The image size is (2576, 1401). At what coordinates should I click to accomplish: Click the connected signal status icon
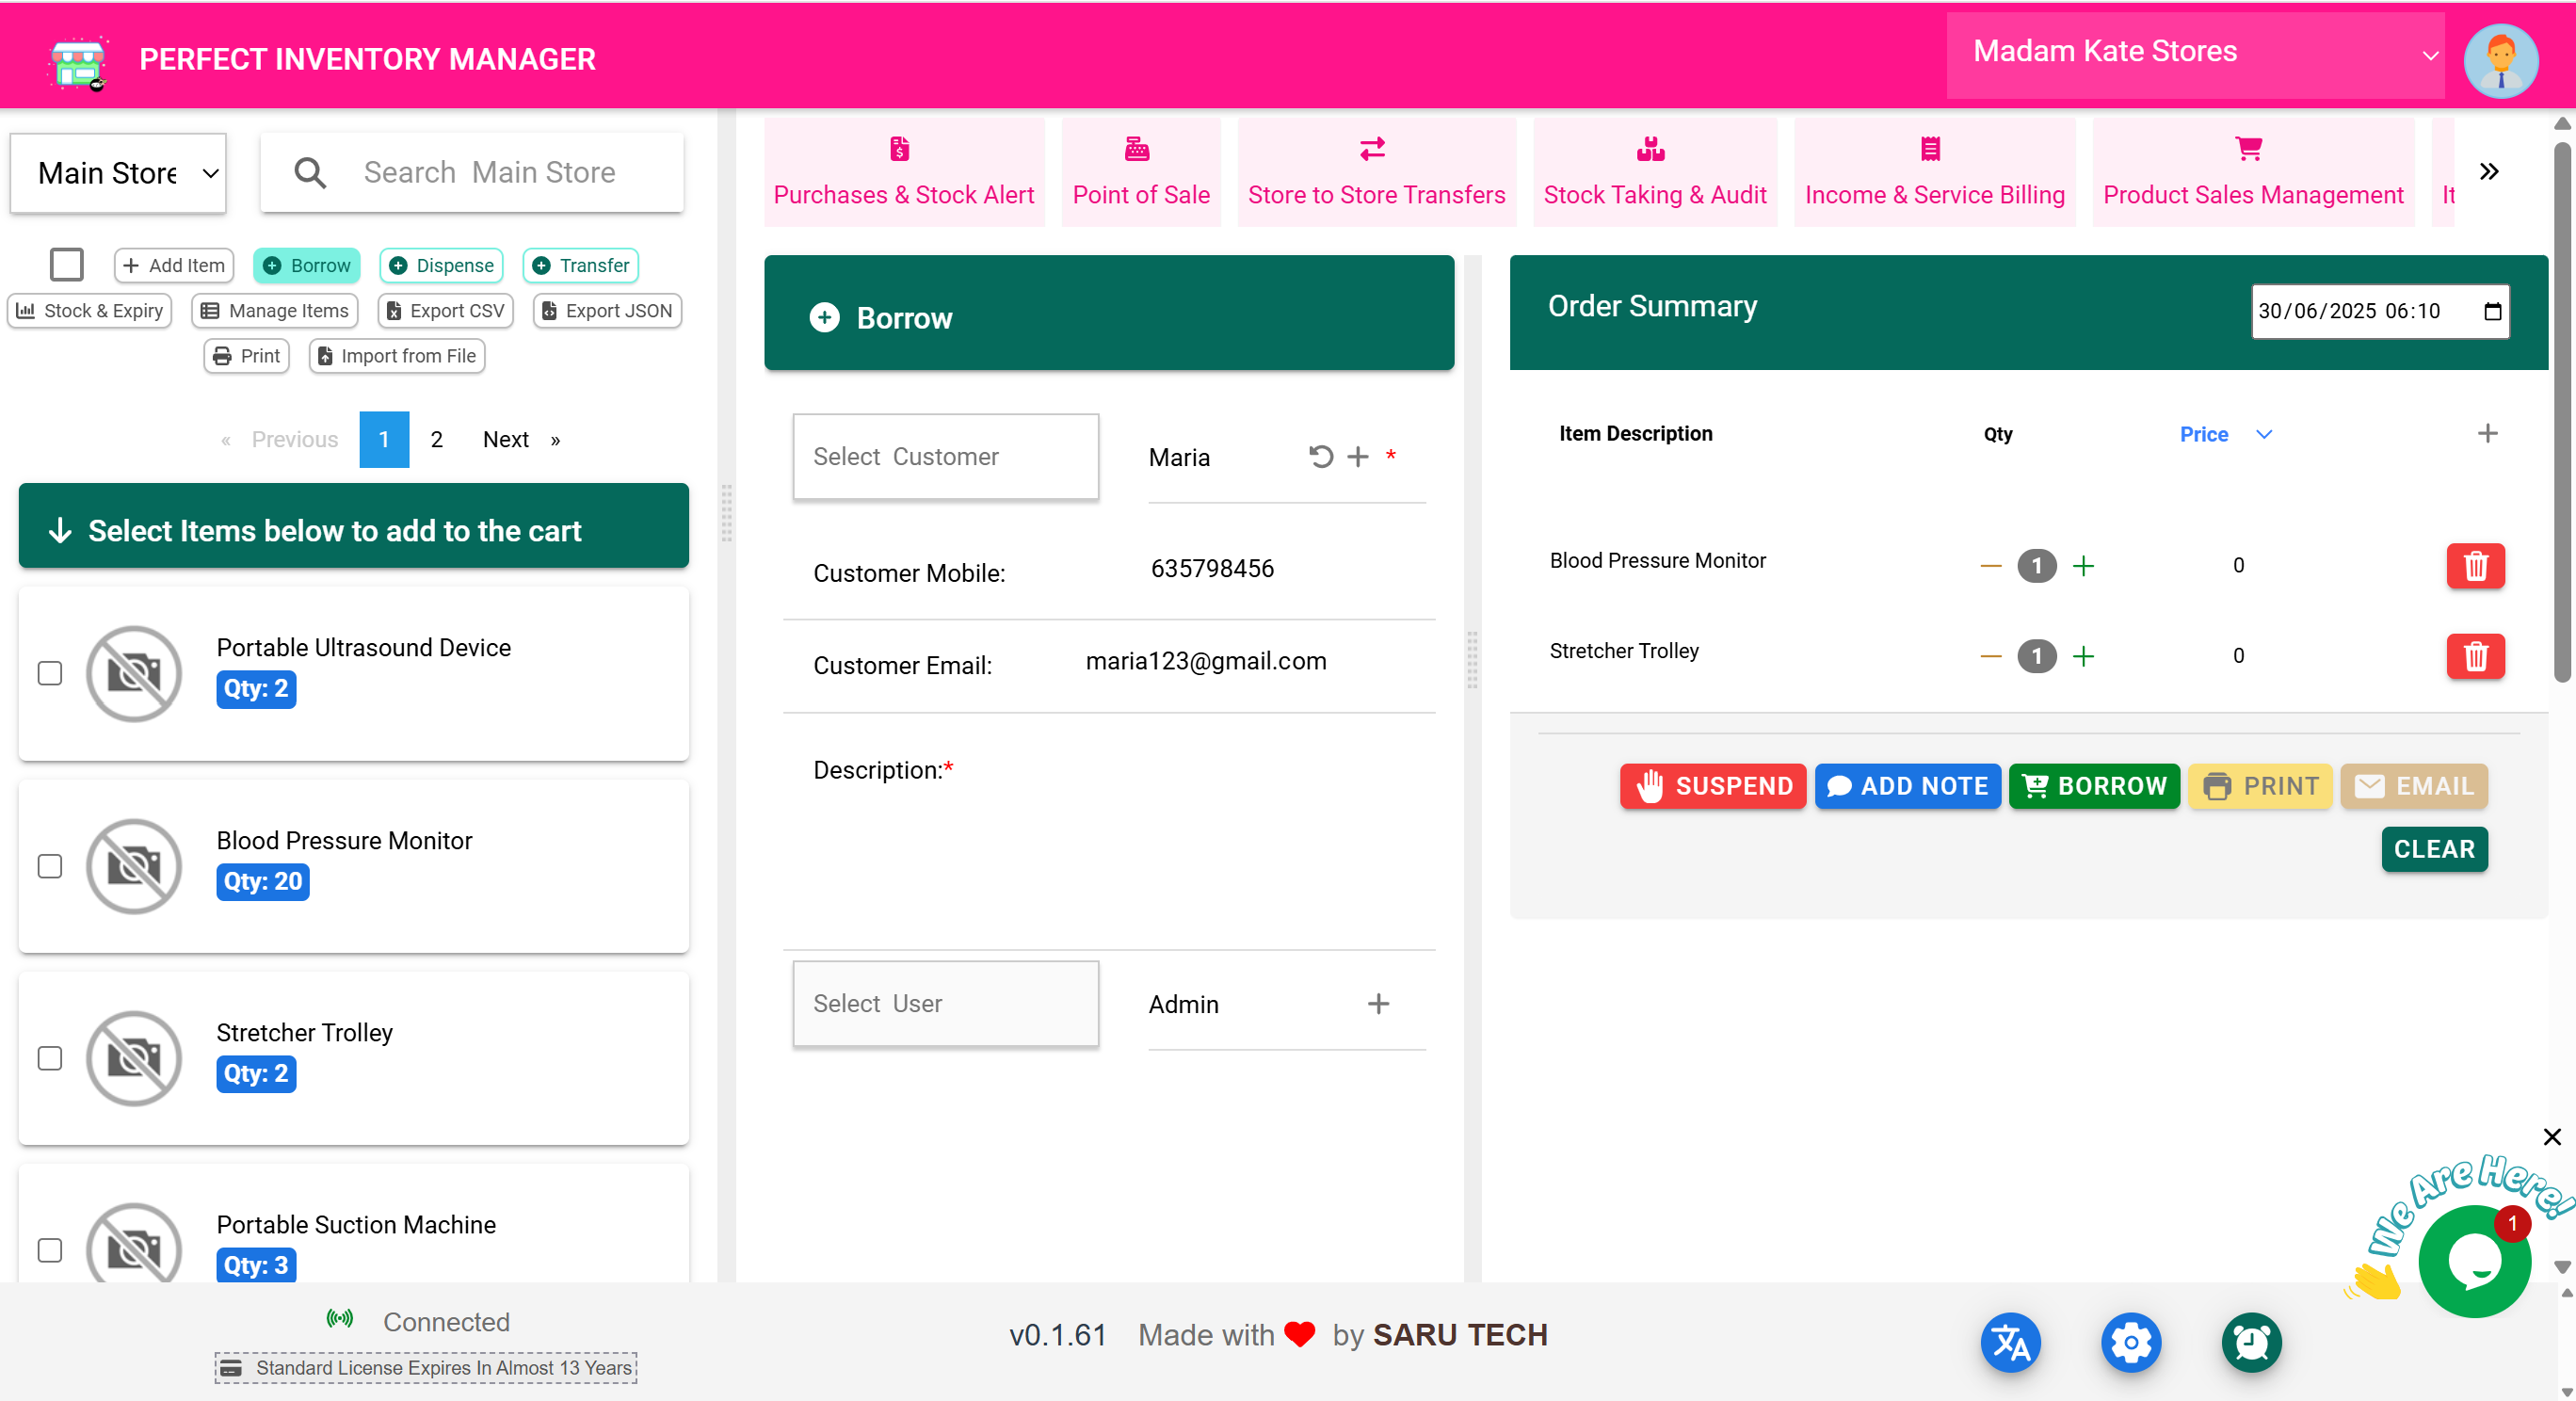(340, 1319)
